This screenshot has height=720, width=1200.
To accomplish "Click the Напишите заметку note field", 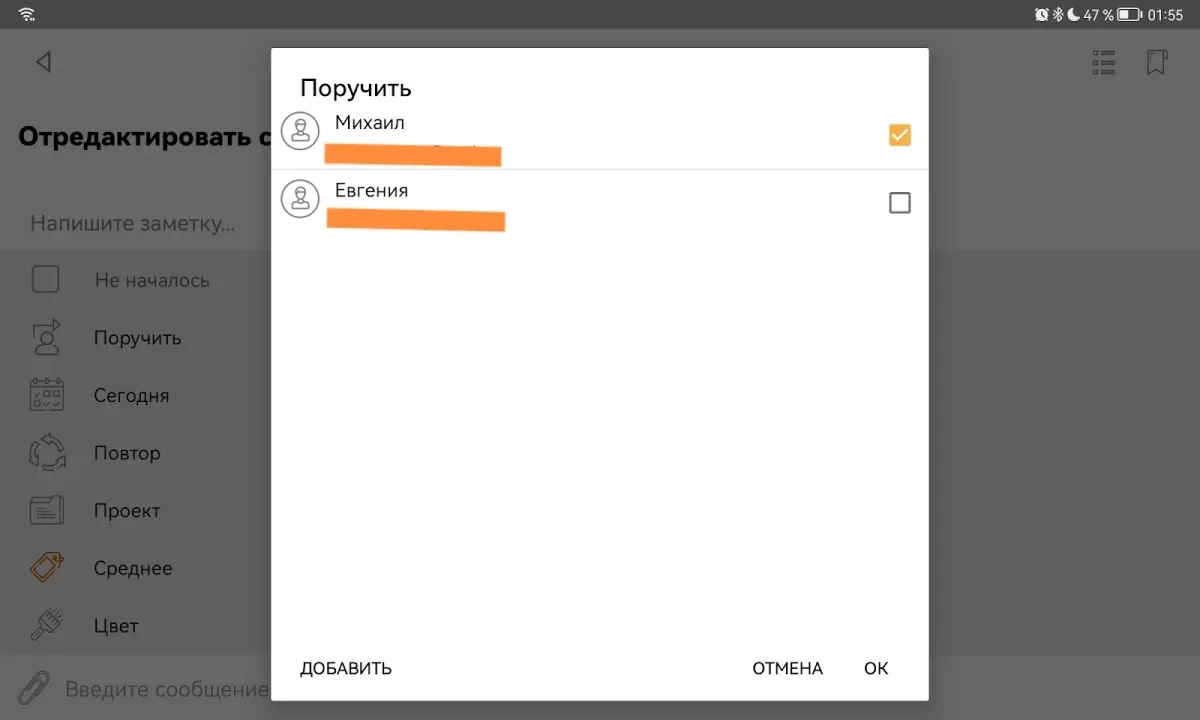I will tap(133, 223).
